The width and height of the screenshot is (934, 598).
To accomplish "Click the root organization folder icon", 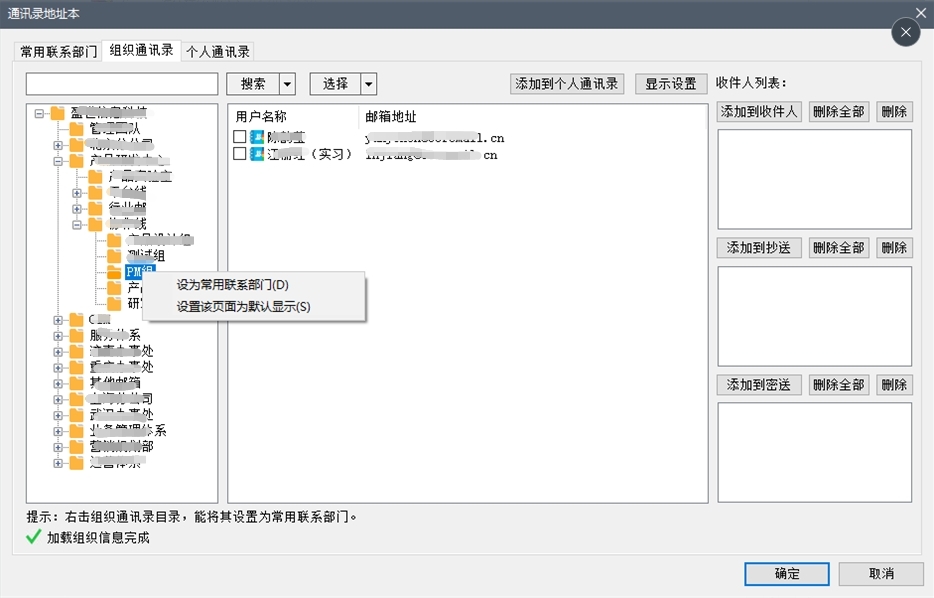I will point(57,114).
